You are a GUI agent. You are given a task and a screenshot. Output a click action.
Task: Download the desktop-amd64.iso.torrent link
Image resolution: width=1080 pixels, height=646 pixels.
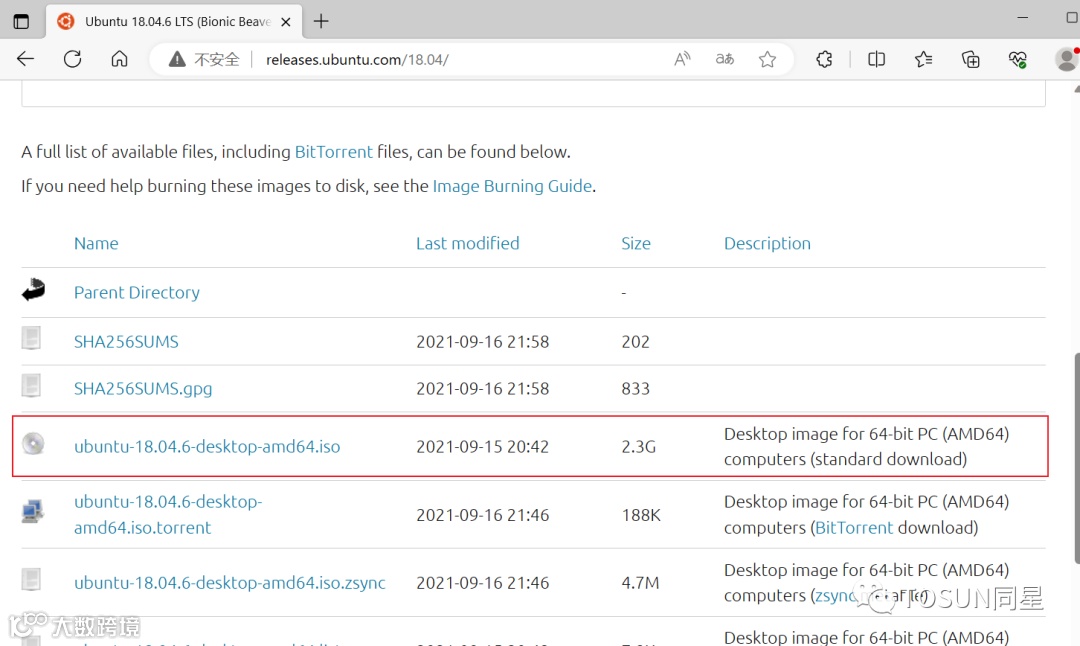tap(168, 514)
